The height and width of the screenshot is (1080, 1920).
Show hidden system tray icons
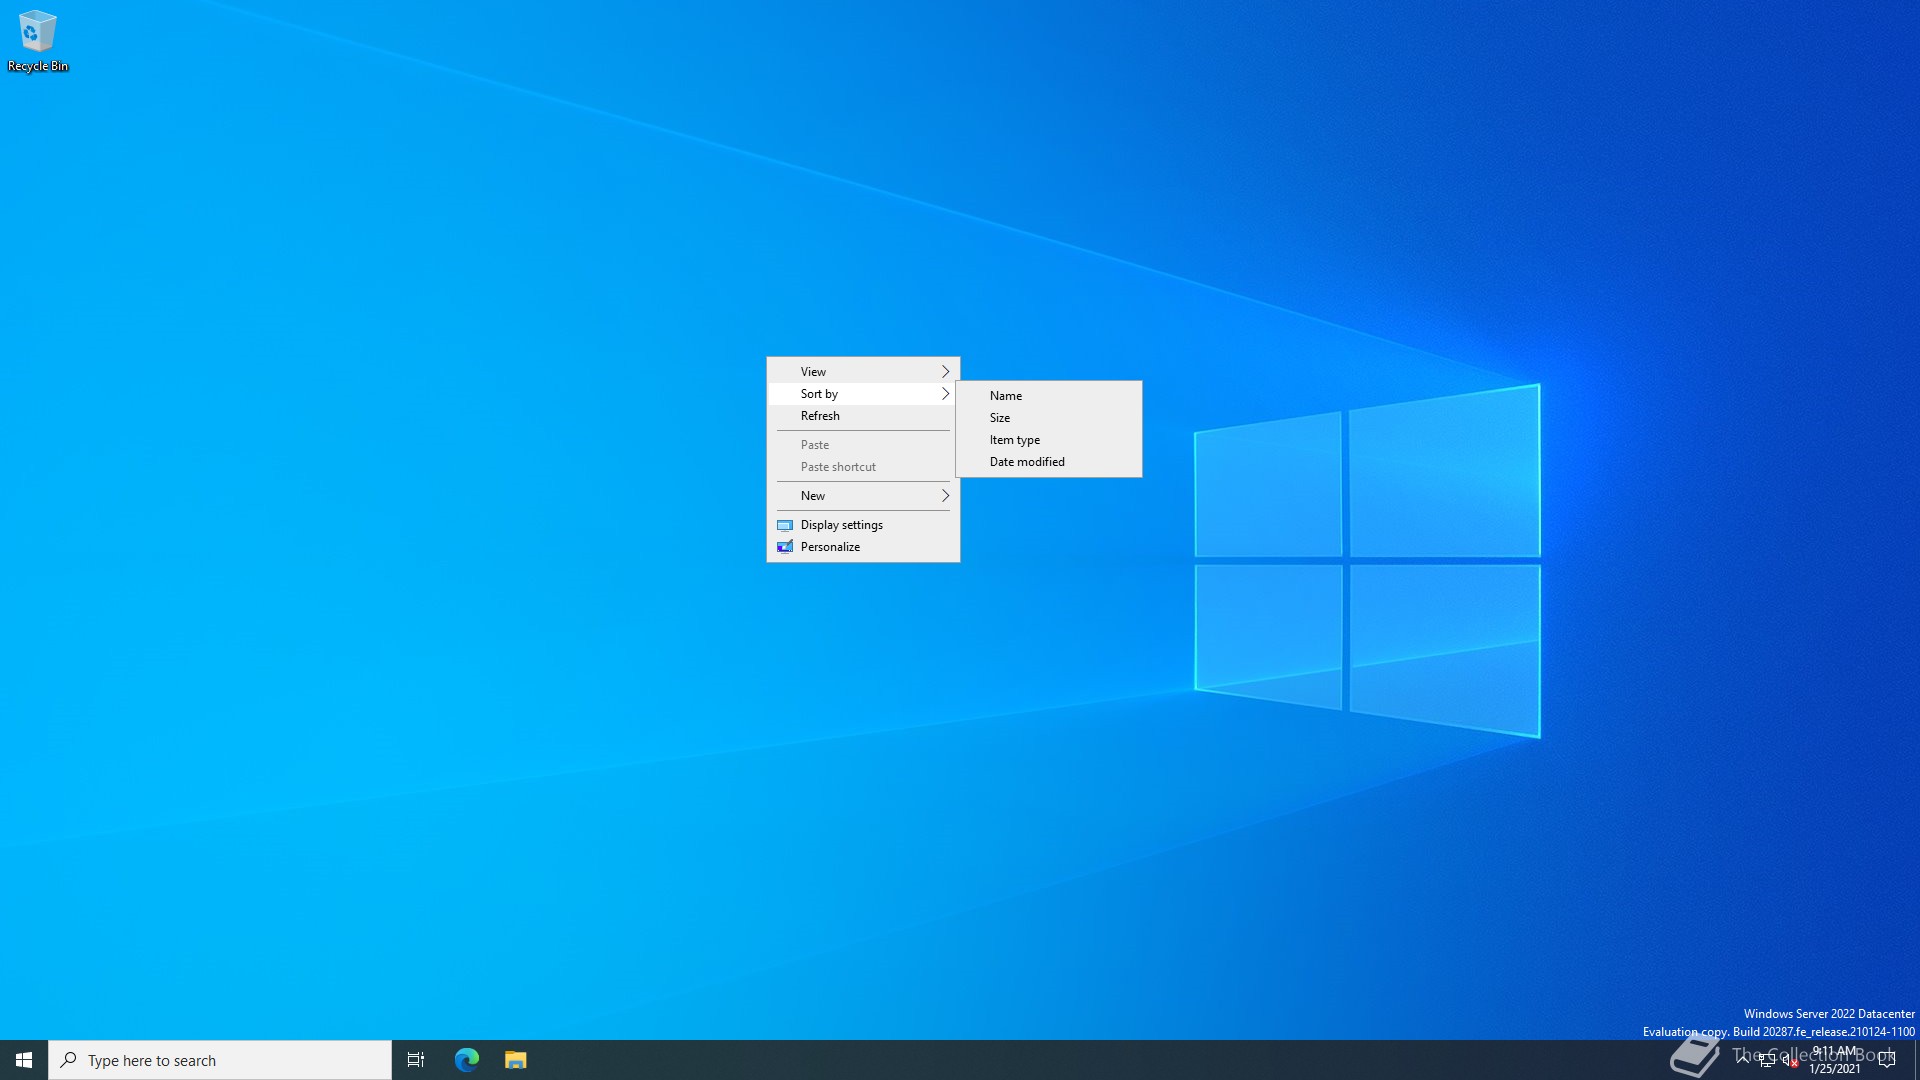1743,1058
